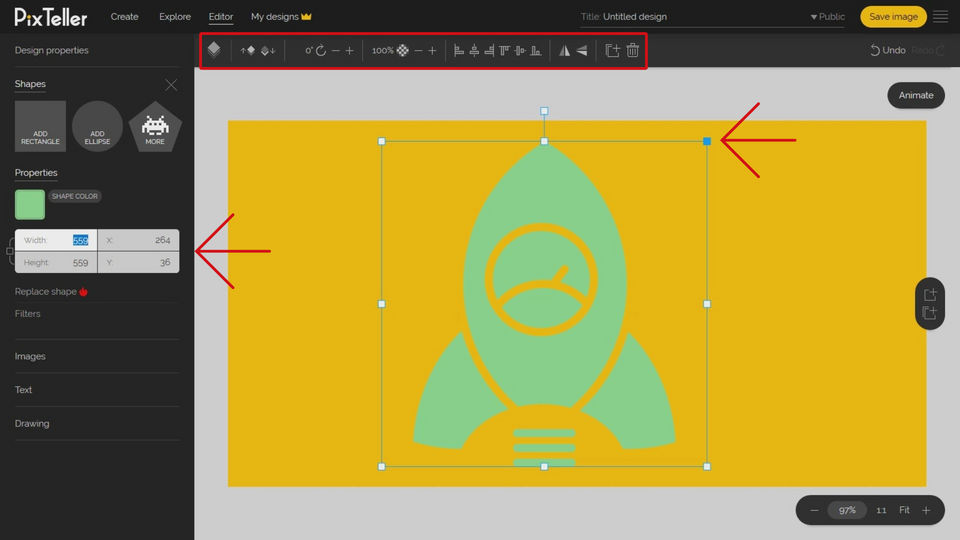Expand the Filters section
This screenshot has width=960, height=540.
click(28, 313)
